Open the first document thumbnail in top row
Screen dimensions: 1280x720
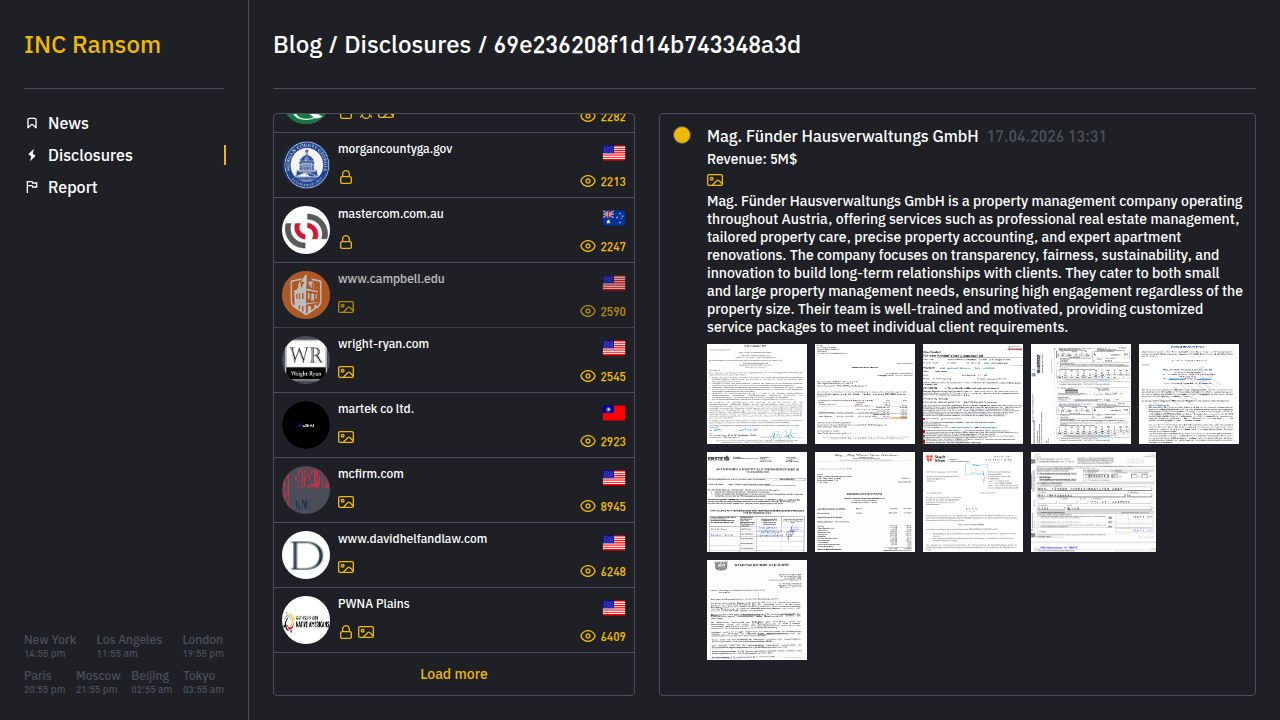(x=757, y=394)
